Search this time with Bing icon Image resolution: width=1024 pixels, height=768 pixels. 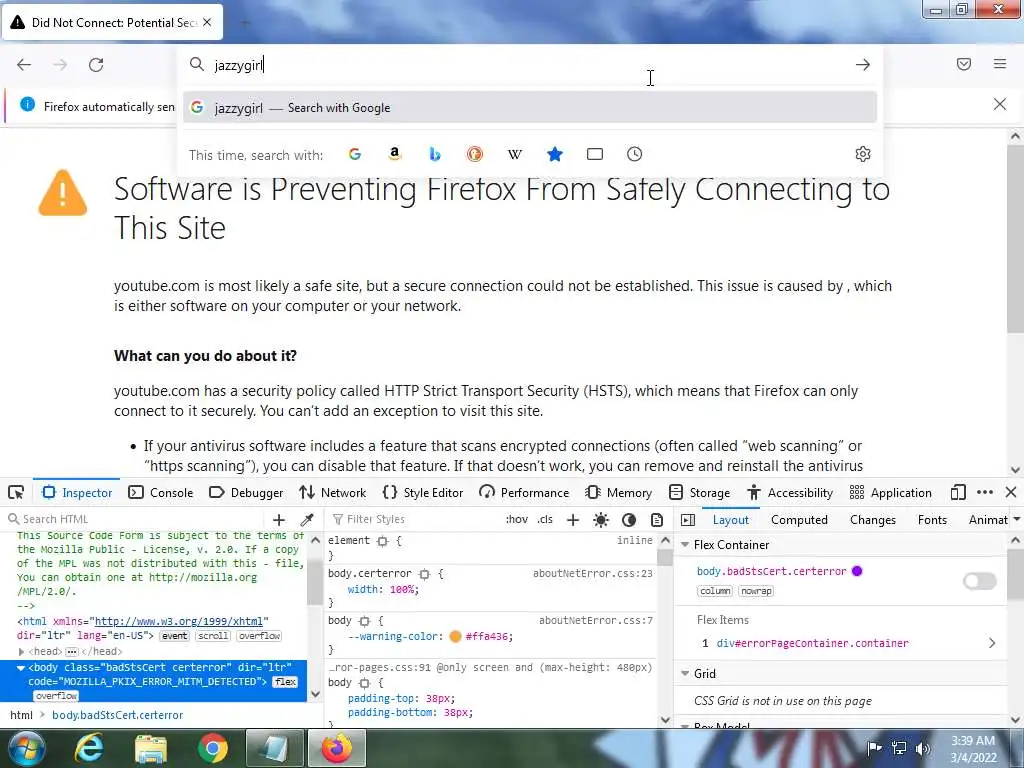point(435,154)
